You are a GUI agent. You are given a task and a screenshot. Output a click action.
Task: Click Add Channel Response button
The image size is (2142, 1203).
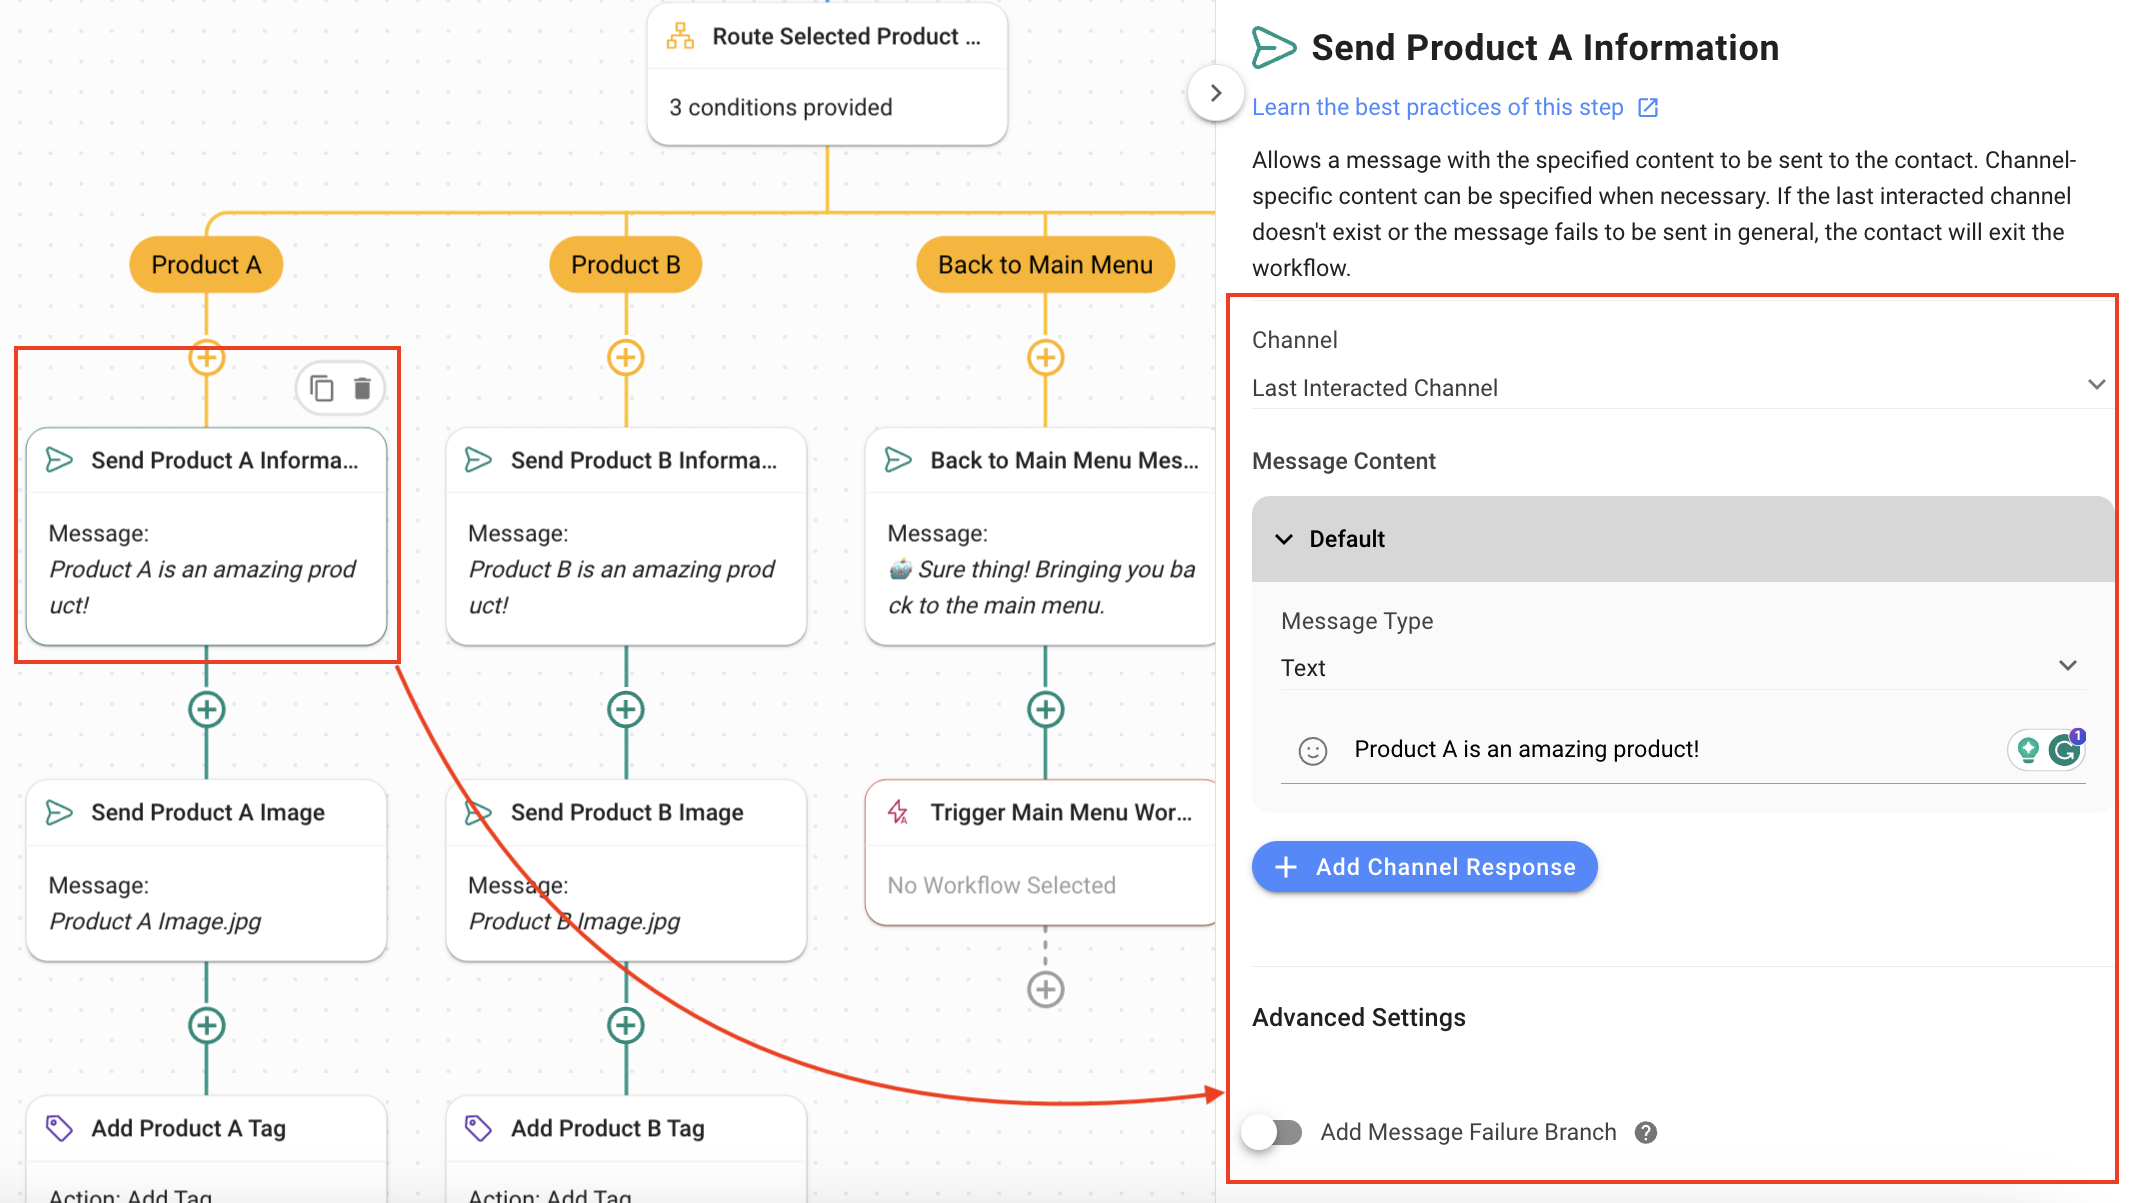click(x=1424, y=867)
